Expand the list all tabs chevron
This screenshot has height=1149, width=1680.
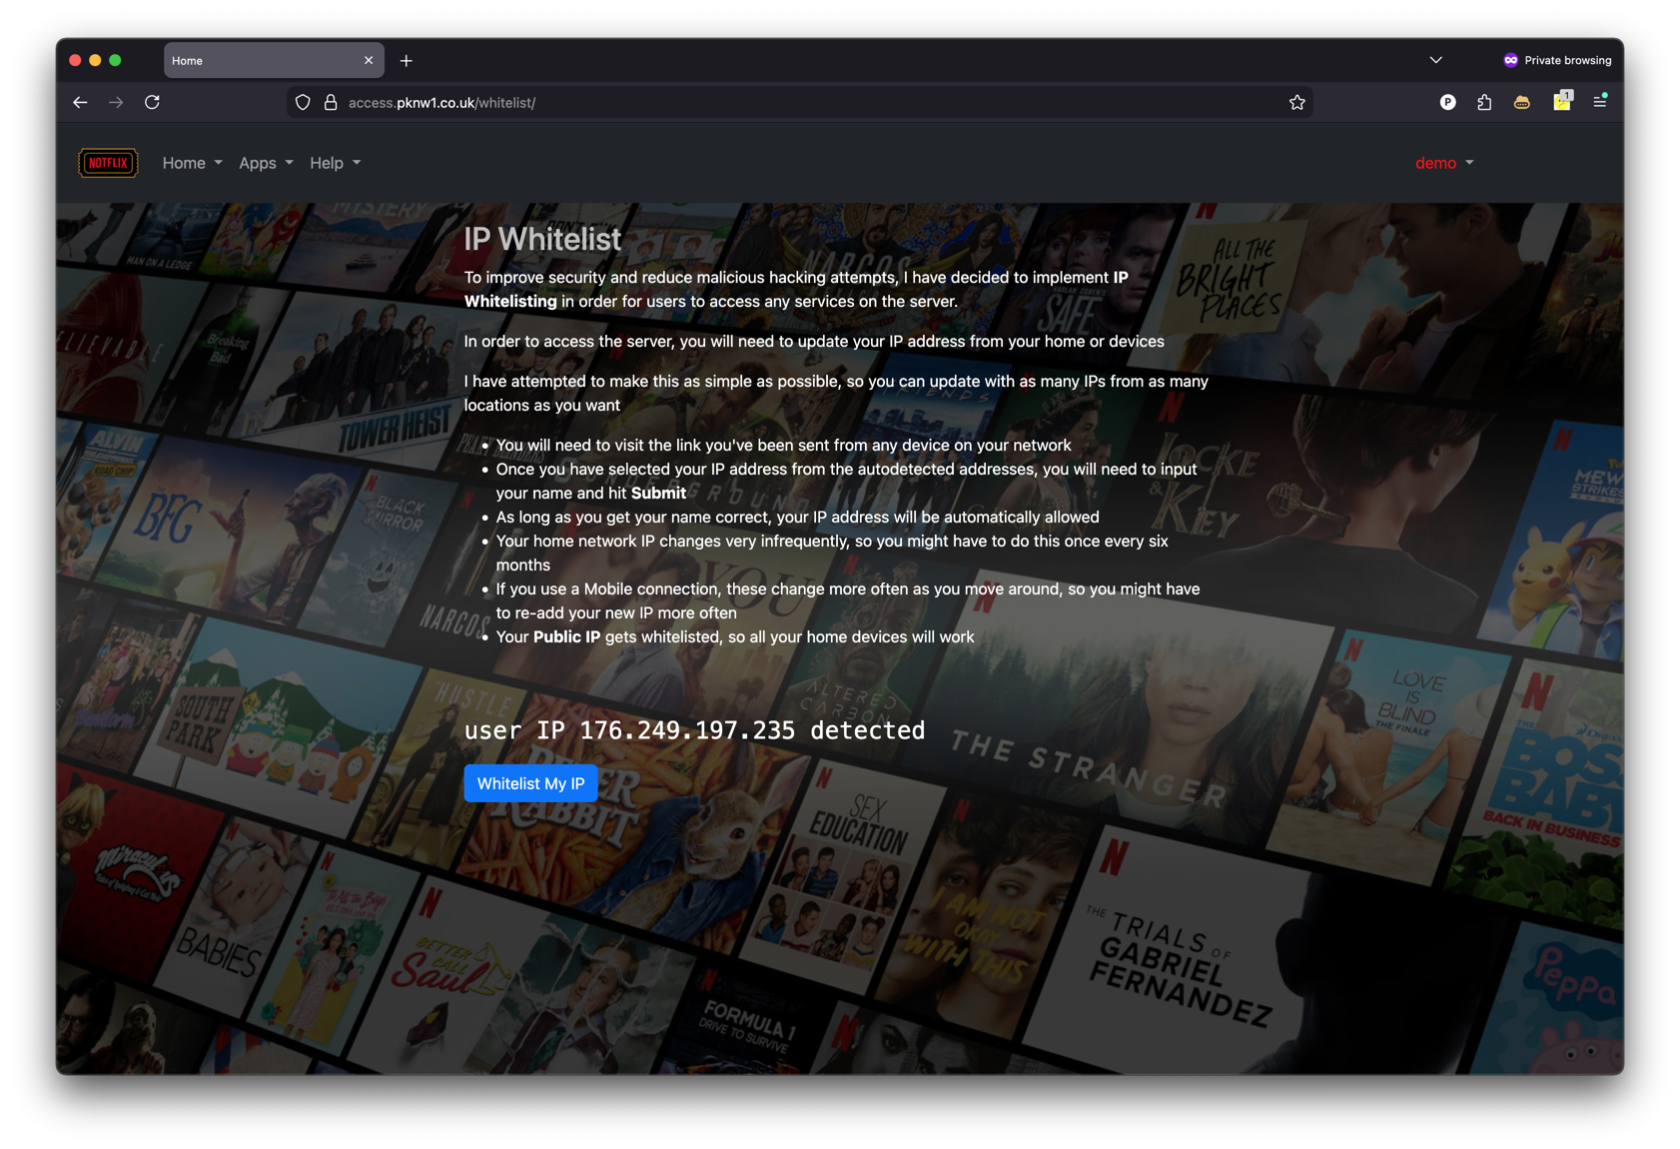coord(1436,60)
